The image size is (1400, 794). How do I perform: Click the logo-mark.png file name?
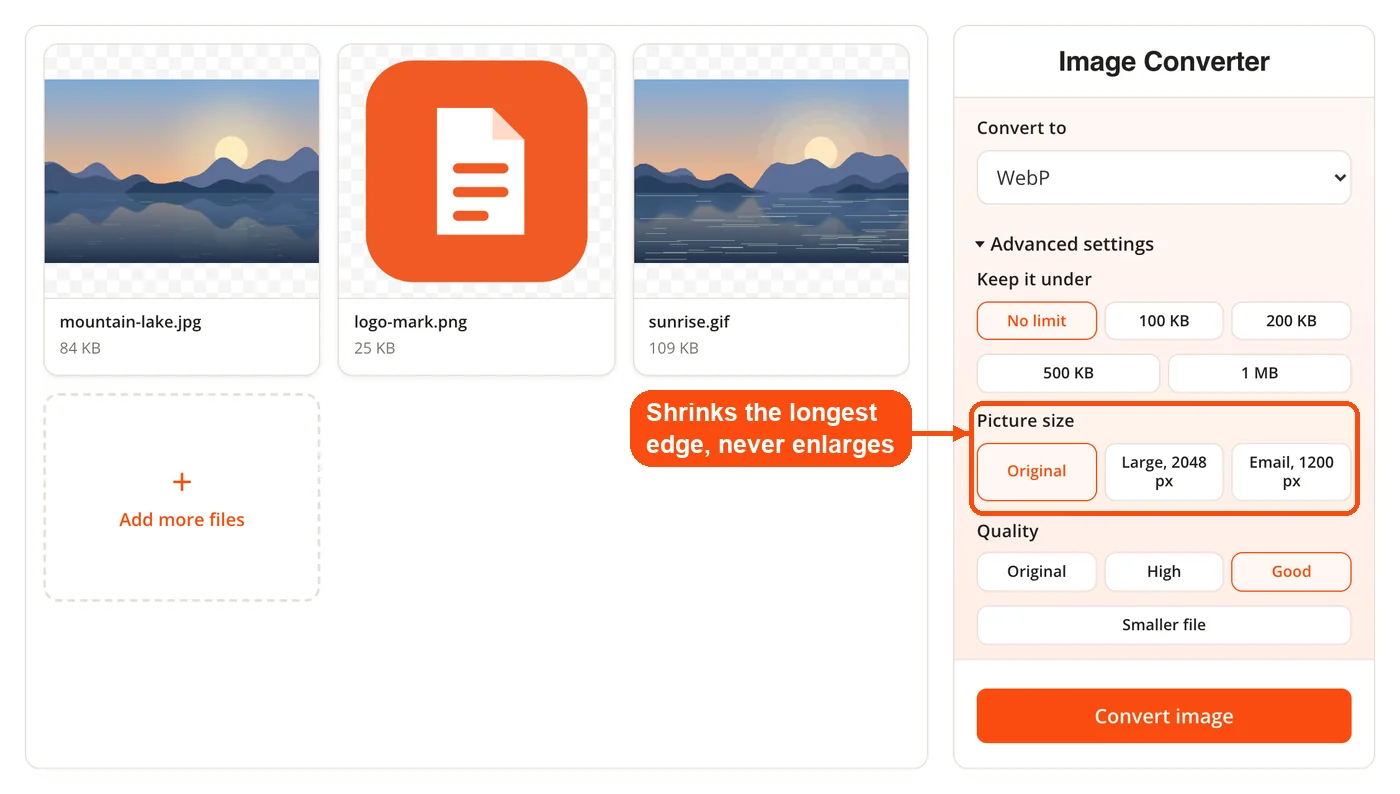411,322
